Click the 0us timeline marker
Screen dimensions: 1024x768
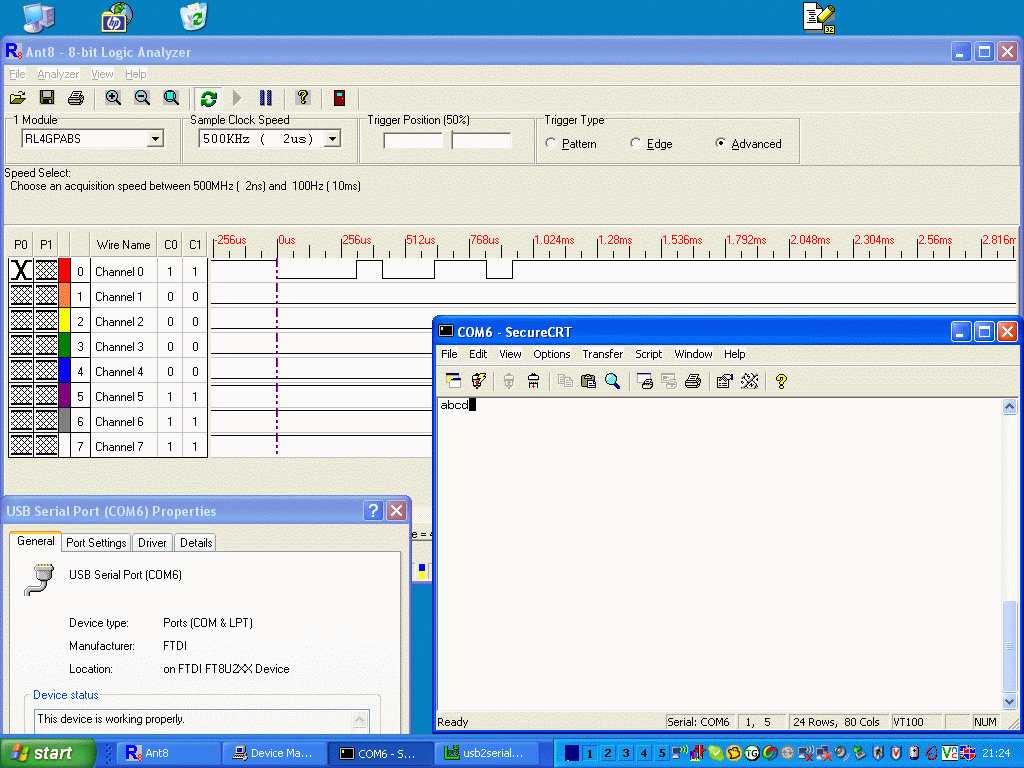coord(287,240)
